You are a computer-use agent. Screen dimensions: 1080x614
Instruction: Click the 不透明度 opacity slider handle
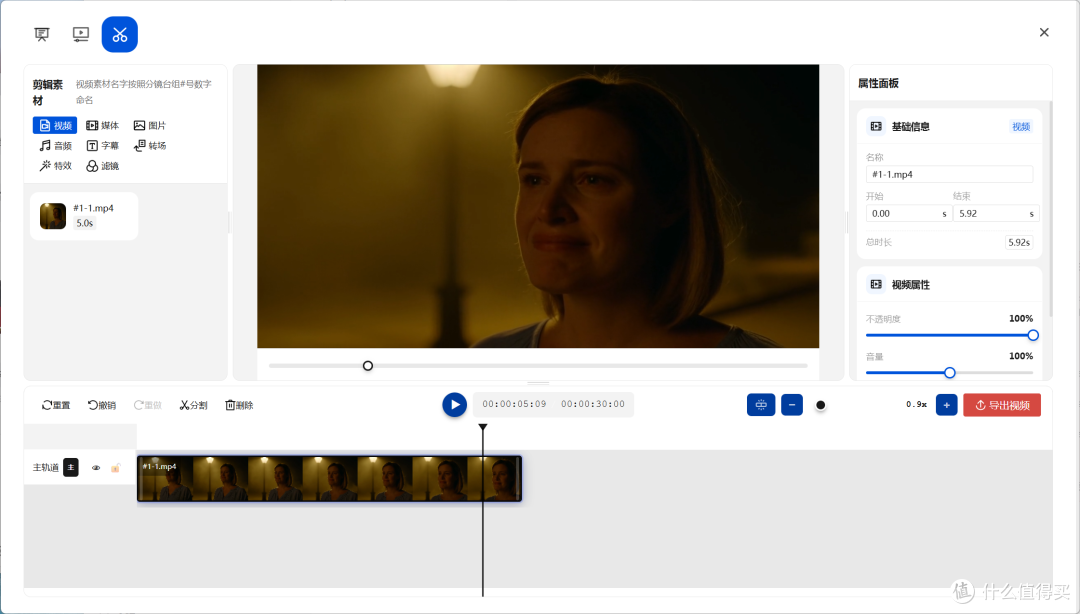pos(1033,336)
